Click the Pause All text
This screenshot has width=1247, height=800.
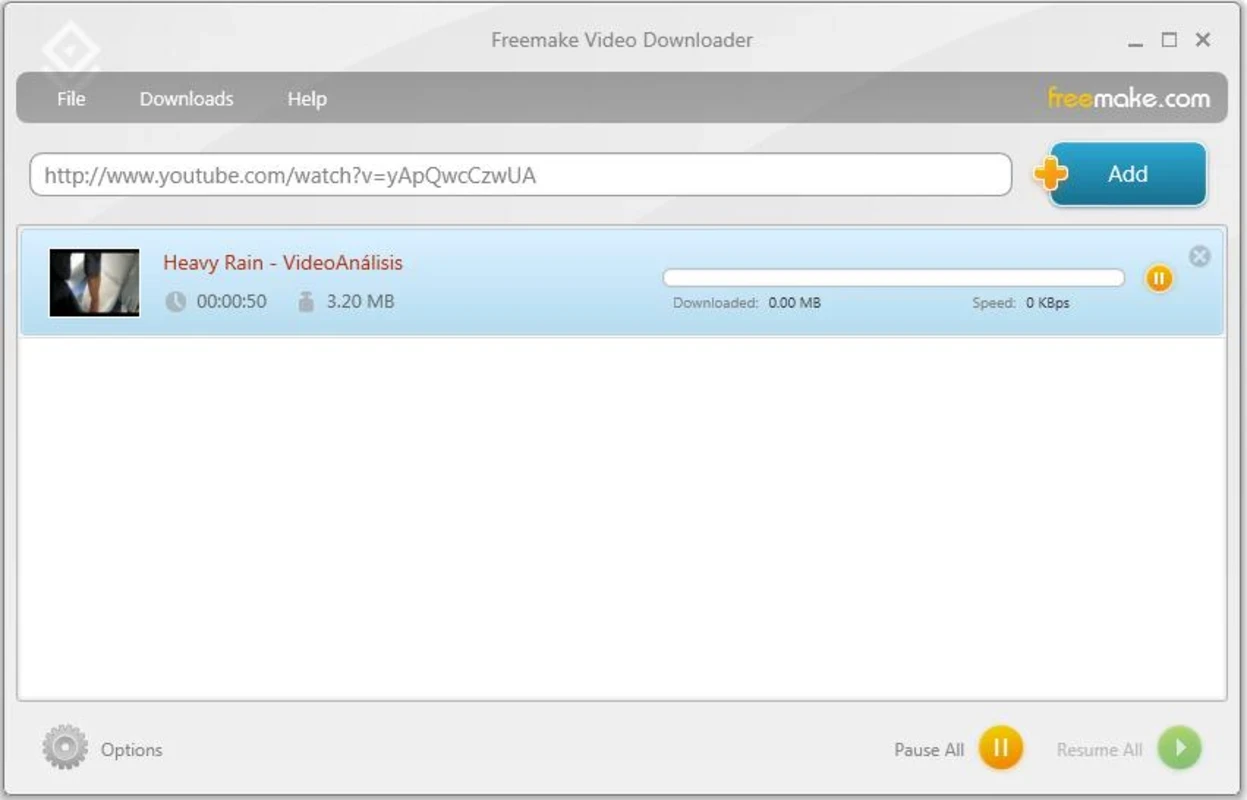click(x=929, y=750)
